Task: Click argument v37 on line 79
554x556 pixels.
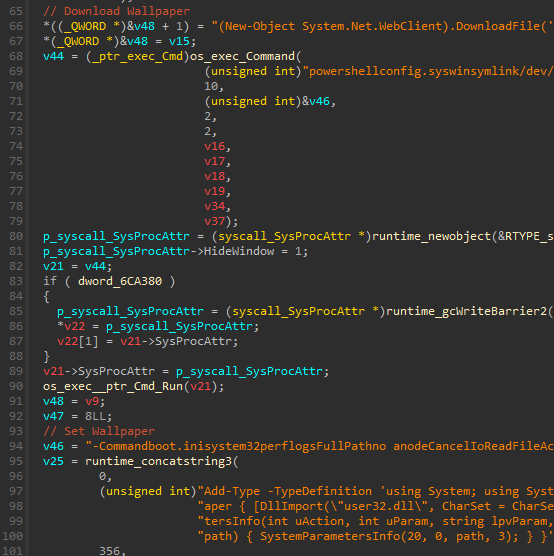Action: [215, 221]
